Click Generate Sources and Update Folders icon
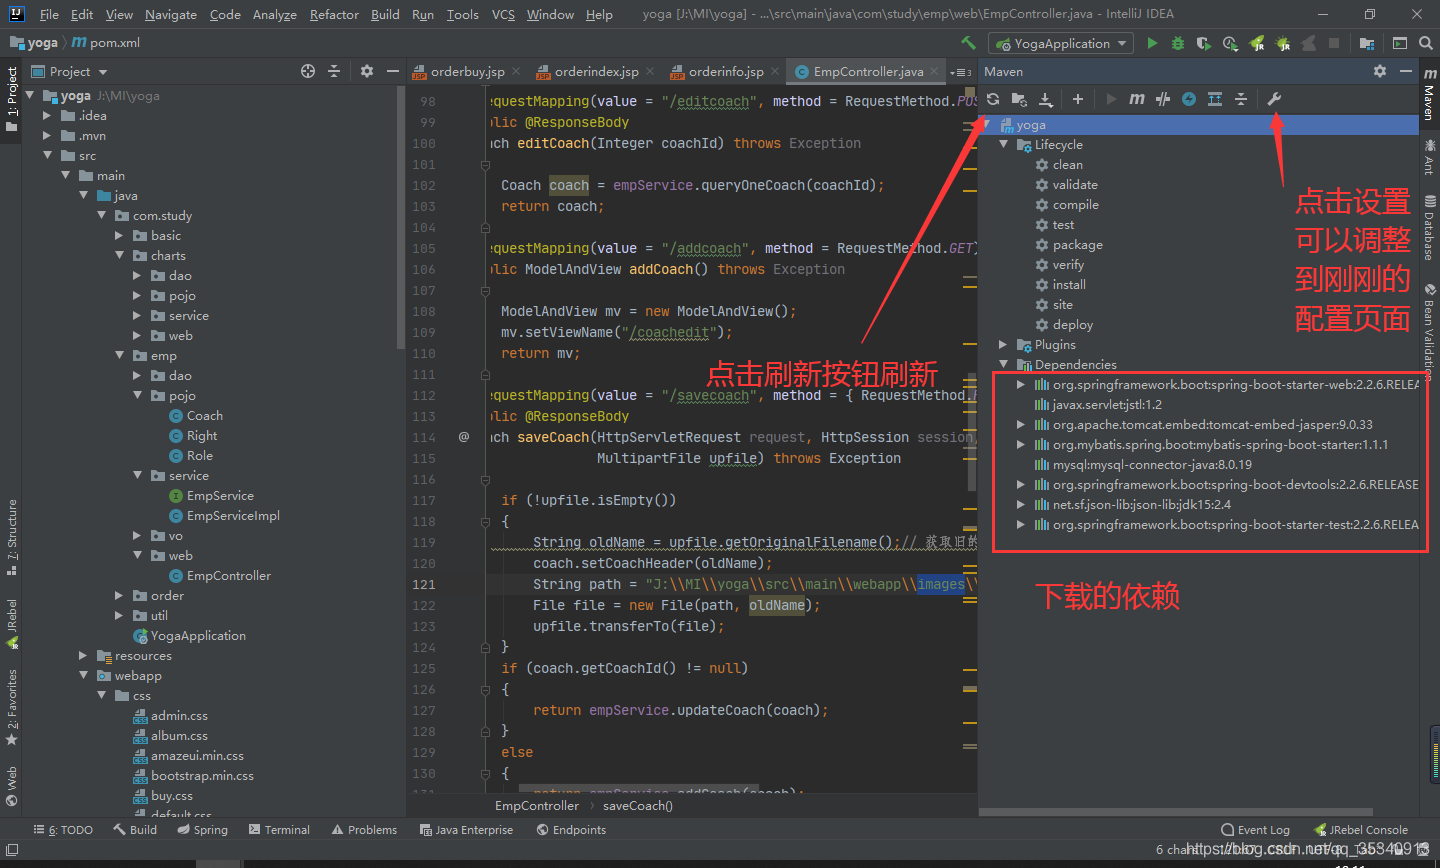Screen dimensions: 1440x868 pos(1019,99)
